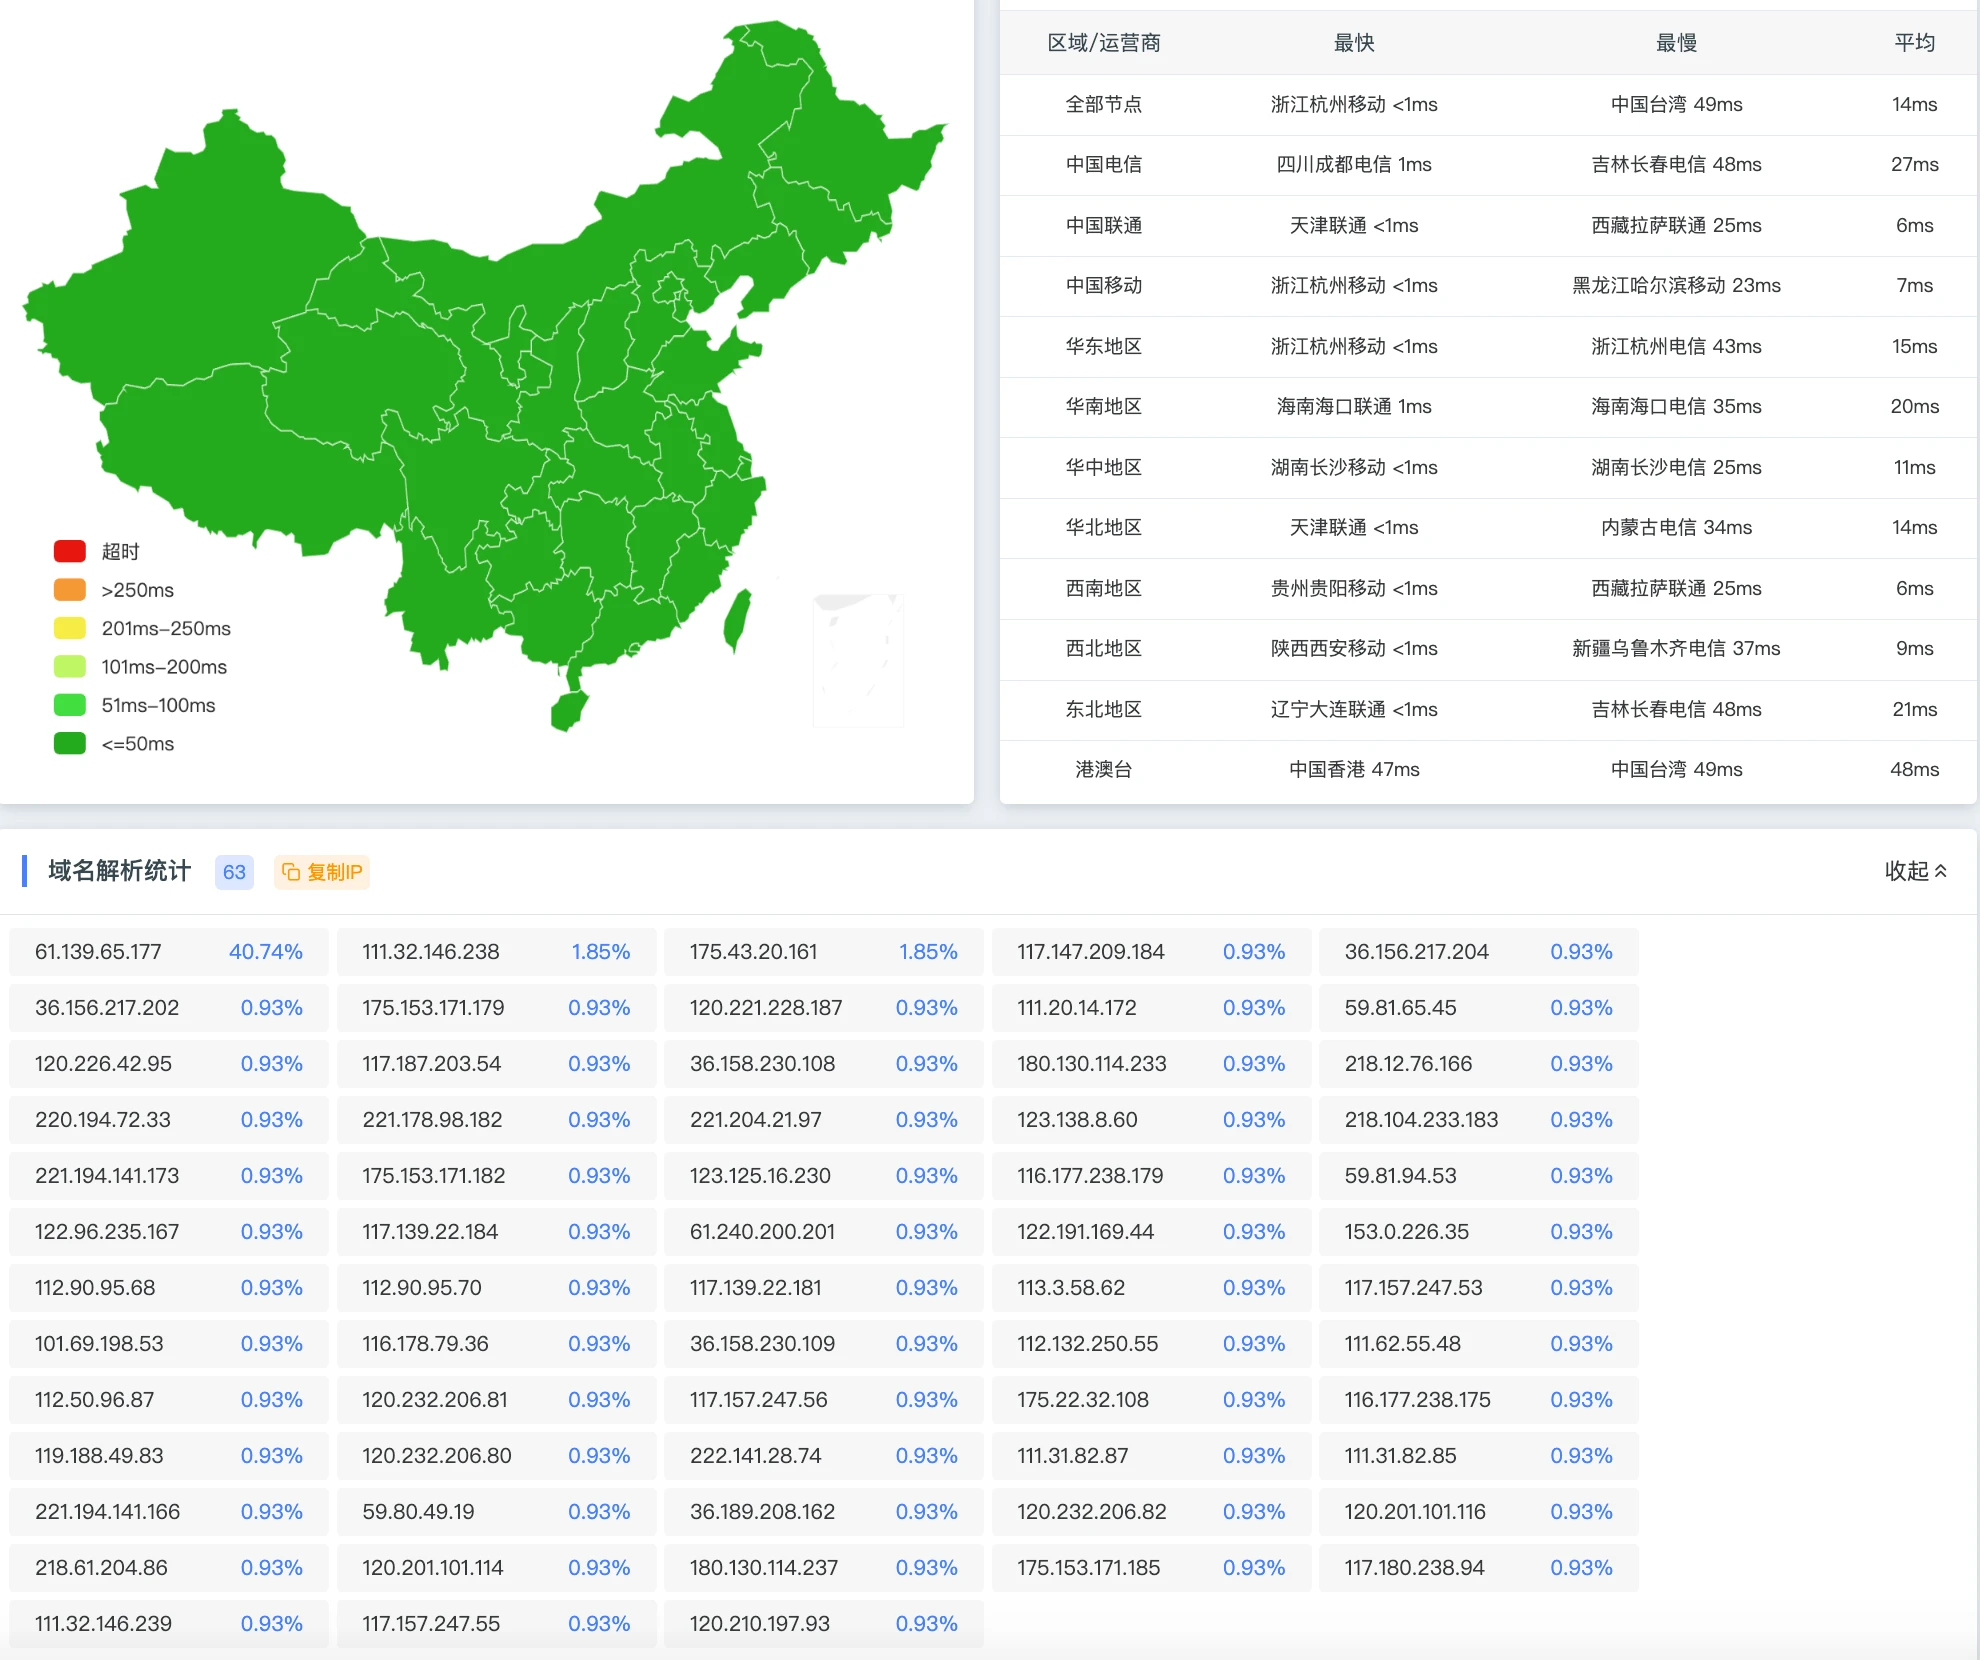Select IP address 120.210.197.93
Viewport: 1980px width, 1660px height.
759,1624
